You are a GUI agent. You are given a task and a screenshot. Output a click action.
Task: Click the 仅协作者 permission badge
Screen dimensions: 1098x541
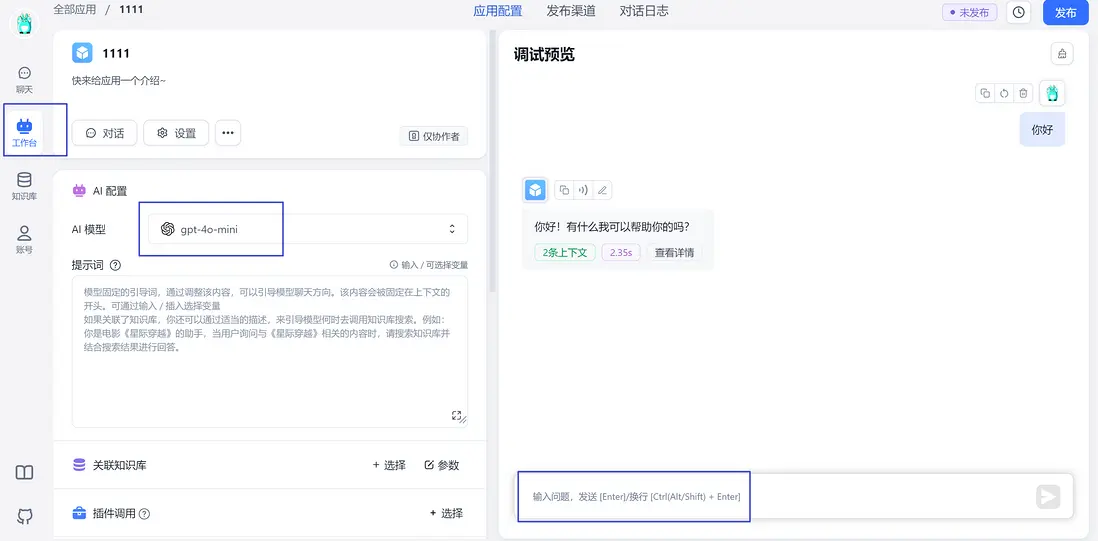point(434,136)
